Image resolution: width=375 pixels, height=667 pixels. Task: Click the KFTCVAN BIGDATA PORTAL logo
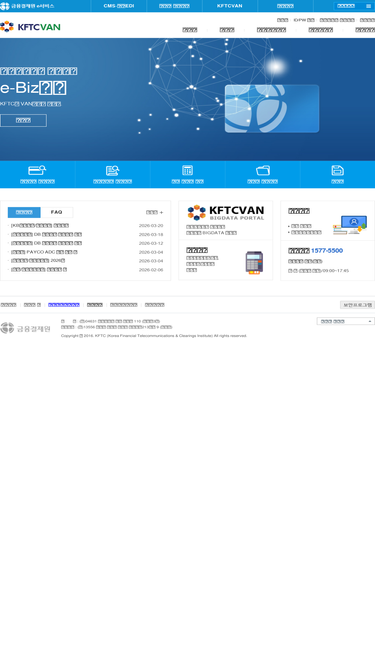(226, 213)
